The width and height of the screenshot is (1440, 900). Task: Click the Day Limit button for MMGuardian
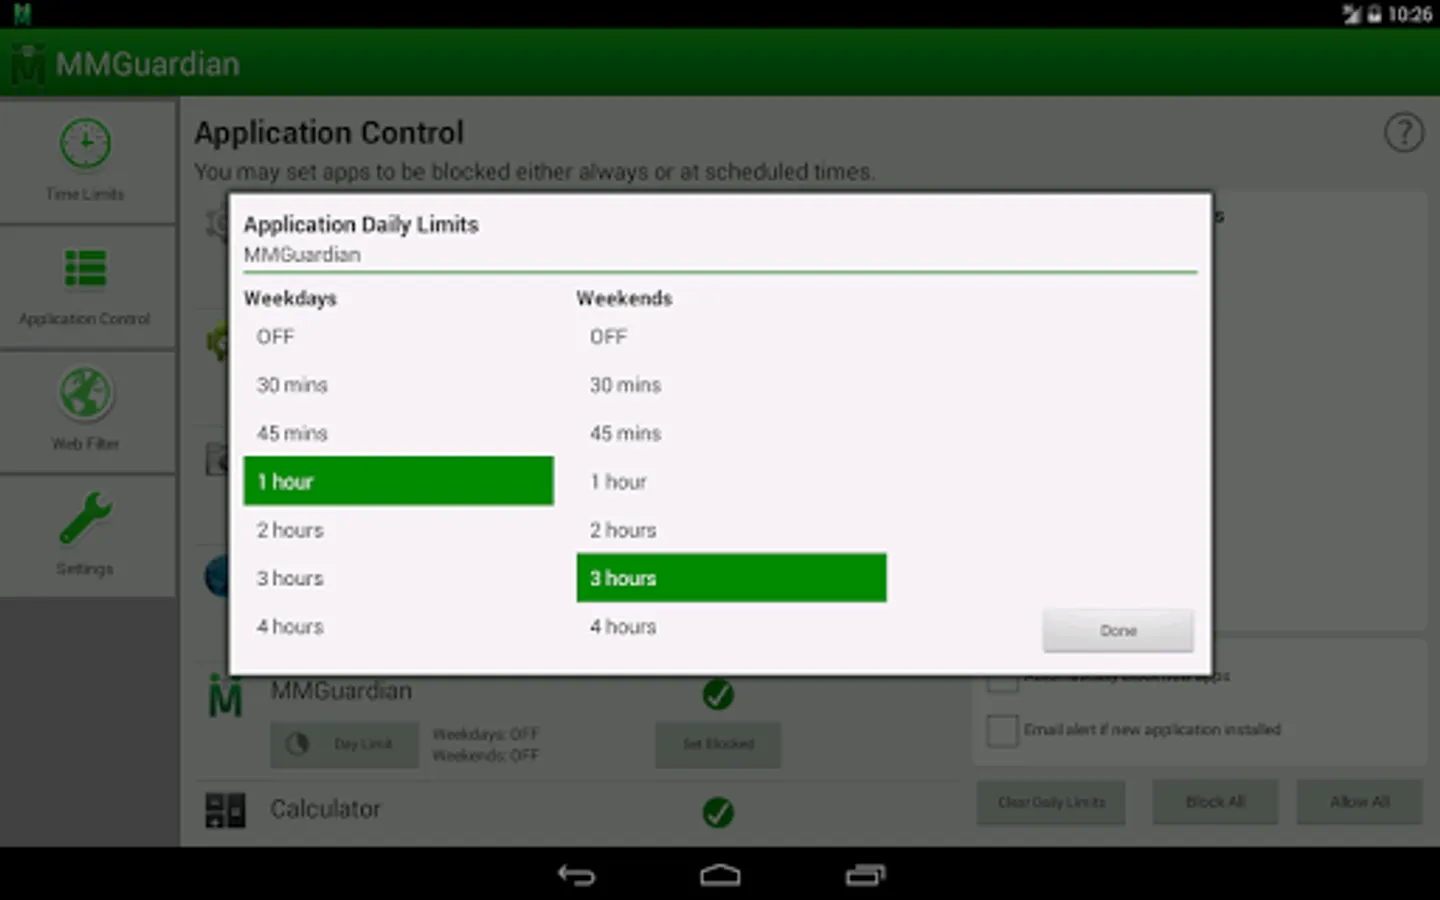click(345, 744)
